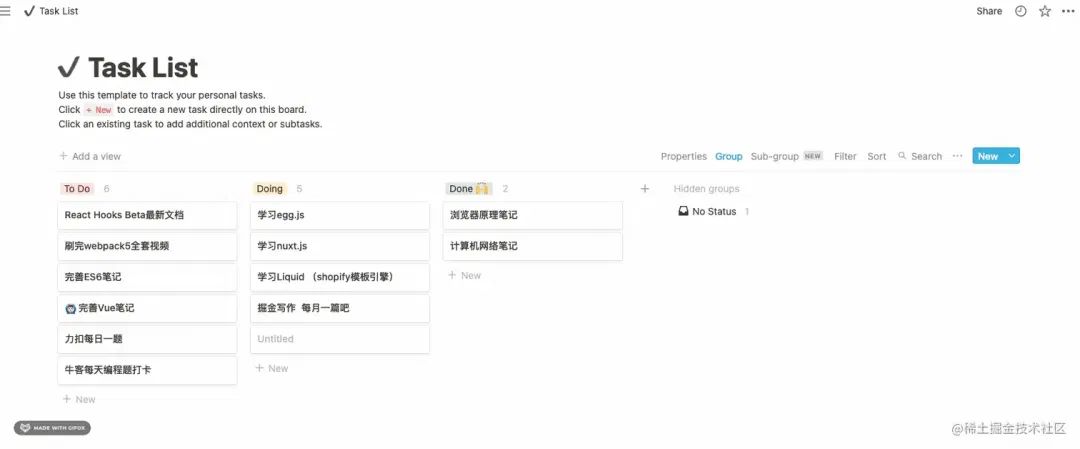Open 力扣每日一题 card
Image resolution: width=1080 pixels, height=449 pixels.
[148, 340]
